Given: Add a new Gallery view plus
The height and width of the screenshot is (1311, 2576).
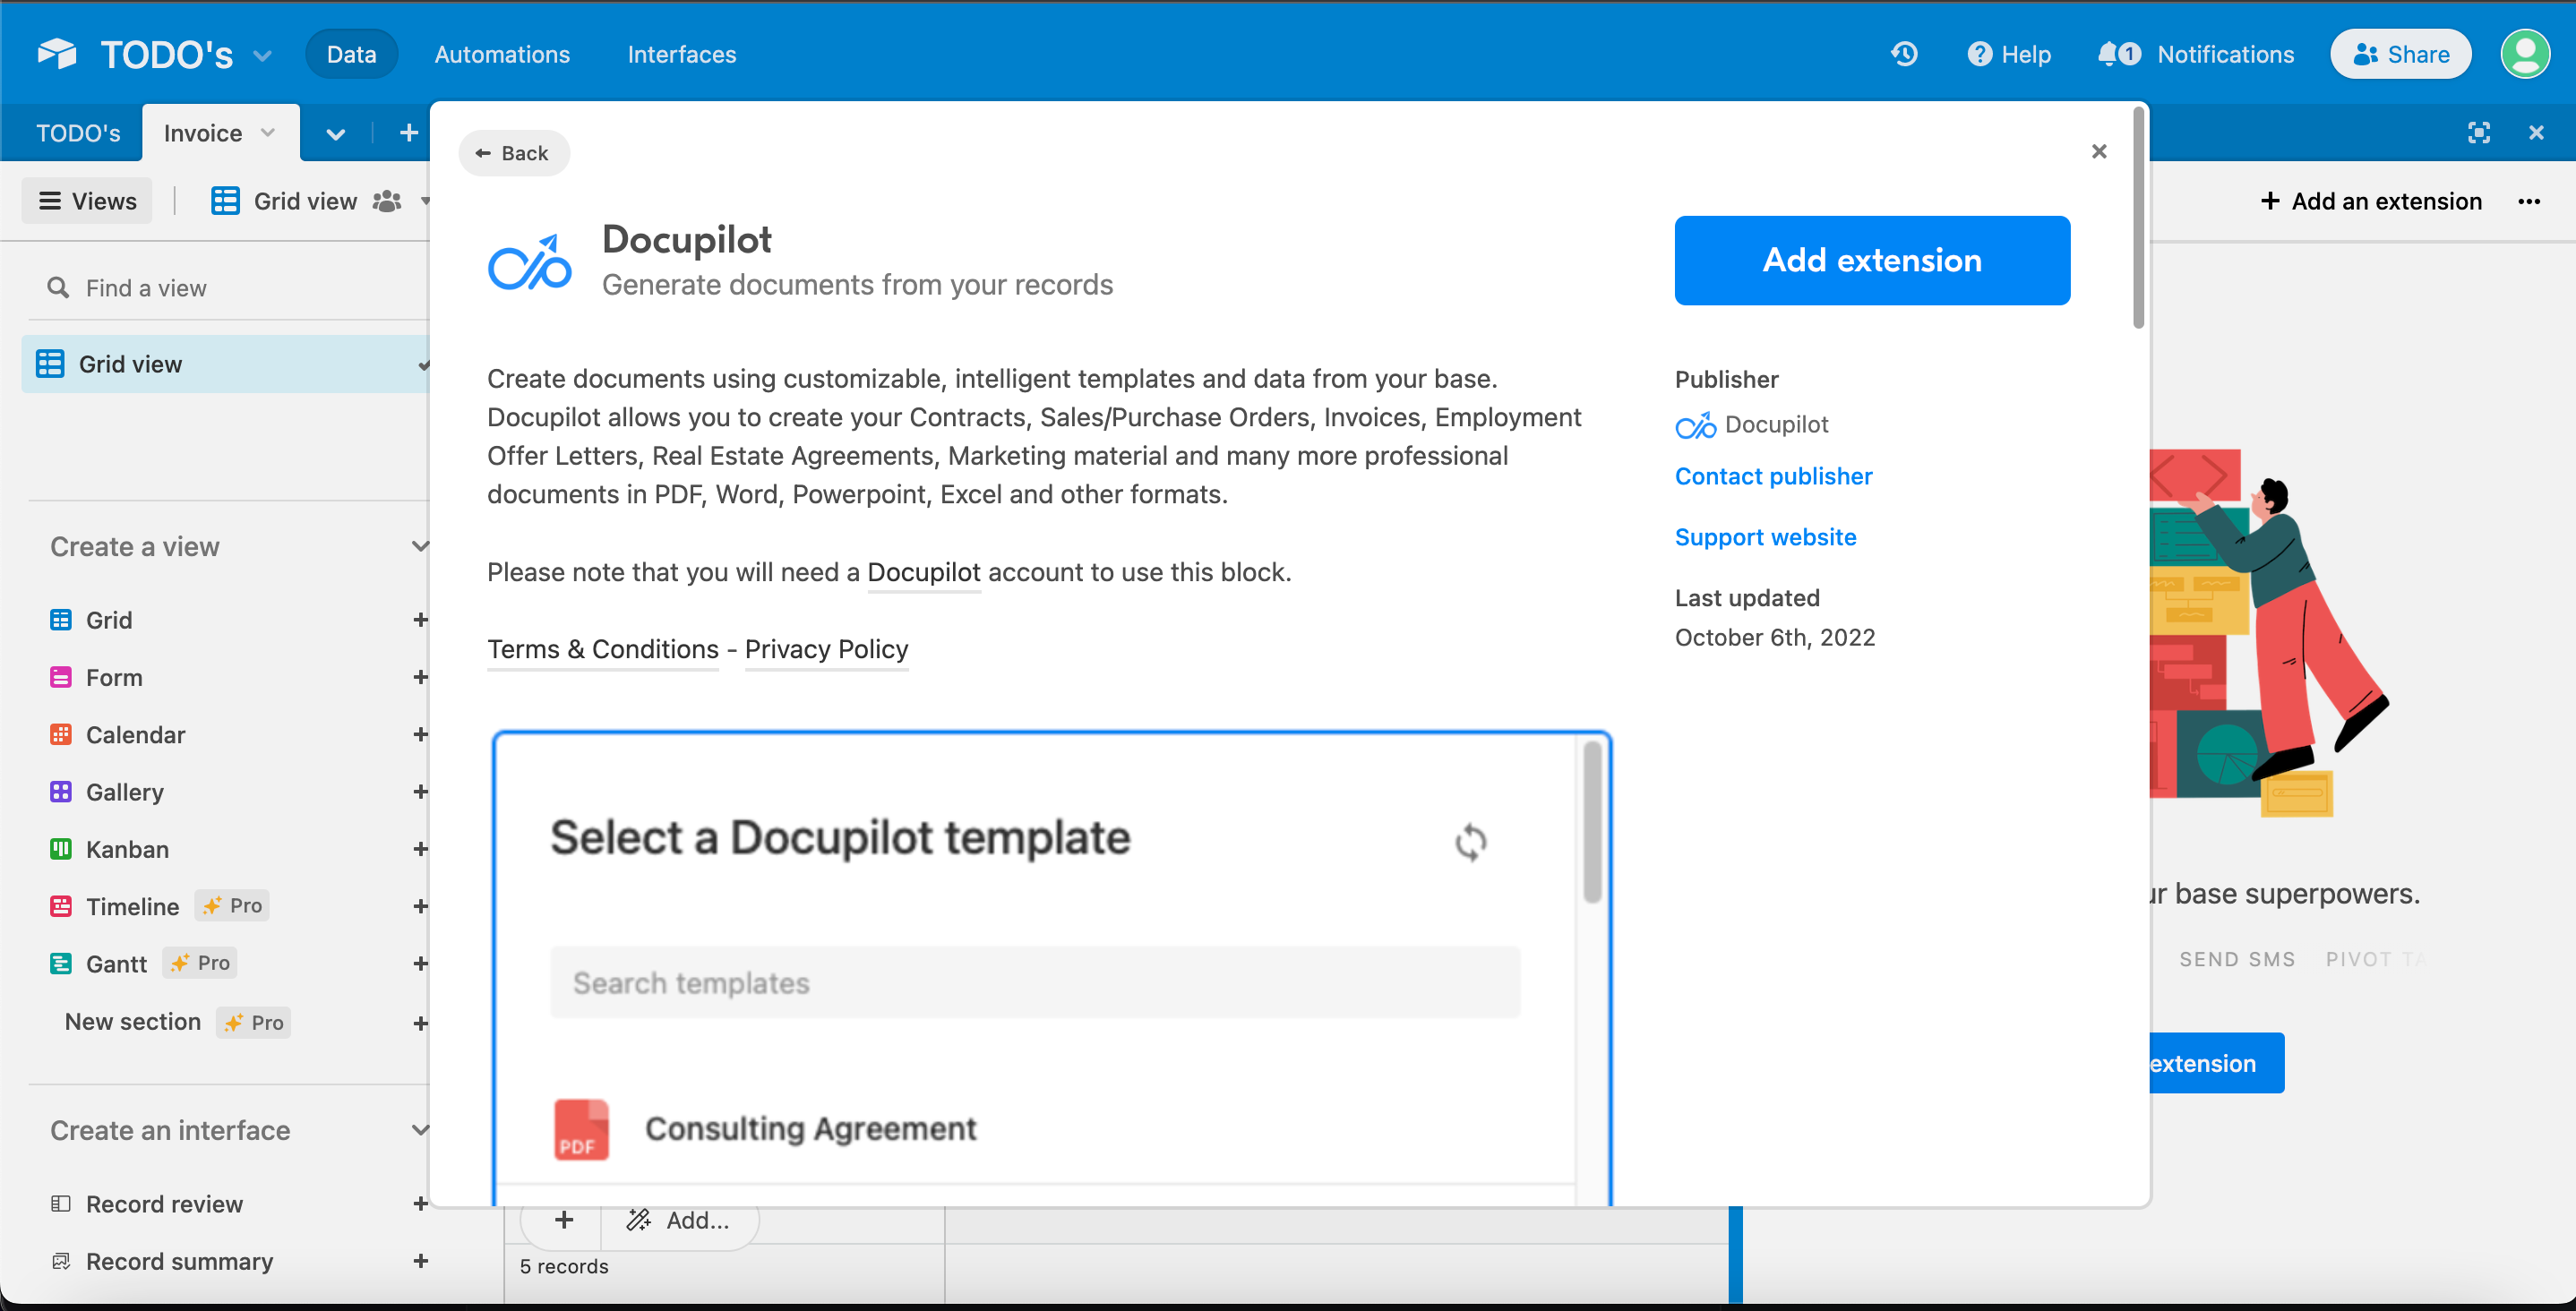Looking at the screenshot, I should [420, 791].
